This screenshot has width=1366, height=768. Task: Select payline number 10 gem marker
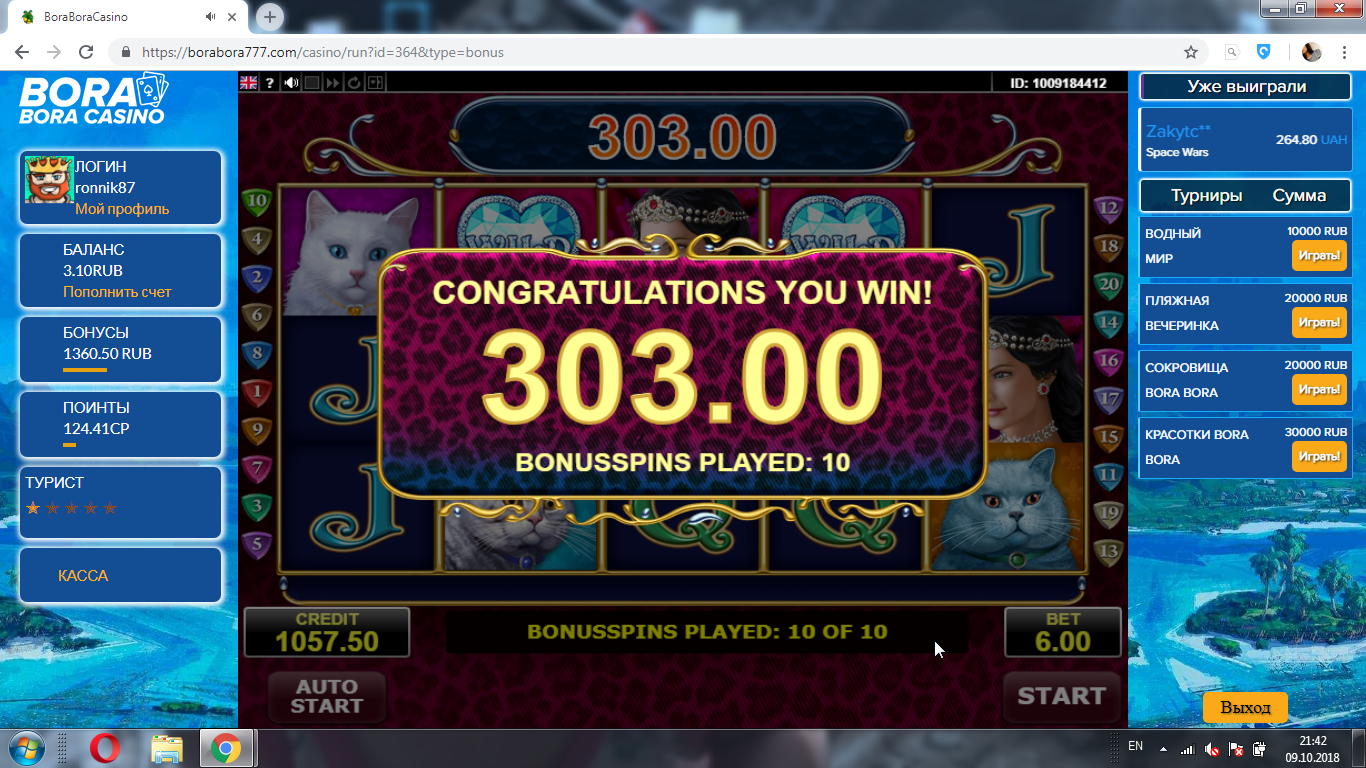point(258,201)
